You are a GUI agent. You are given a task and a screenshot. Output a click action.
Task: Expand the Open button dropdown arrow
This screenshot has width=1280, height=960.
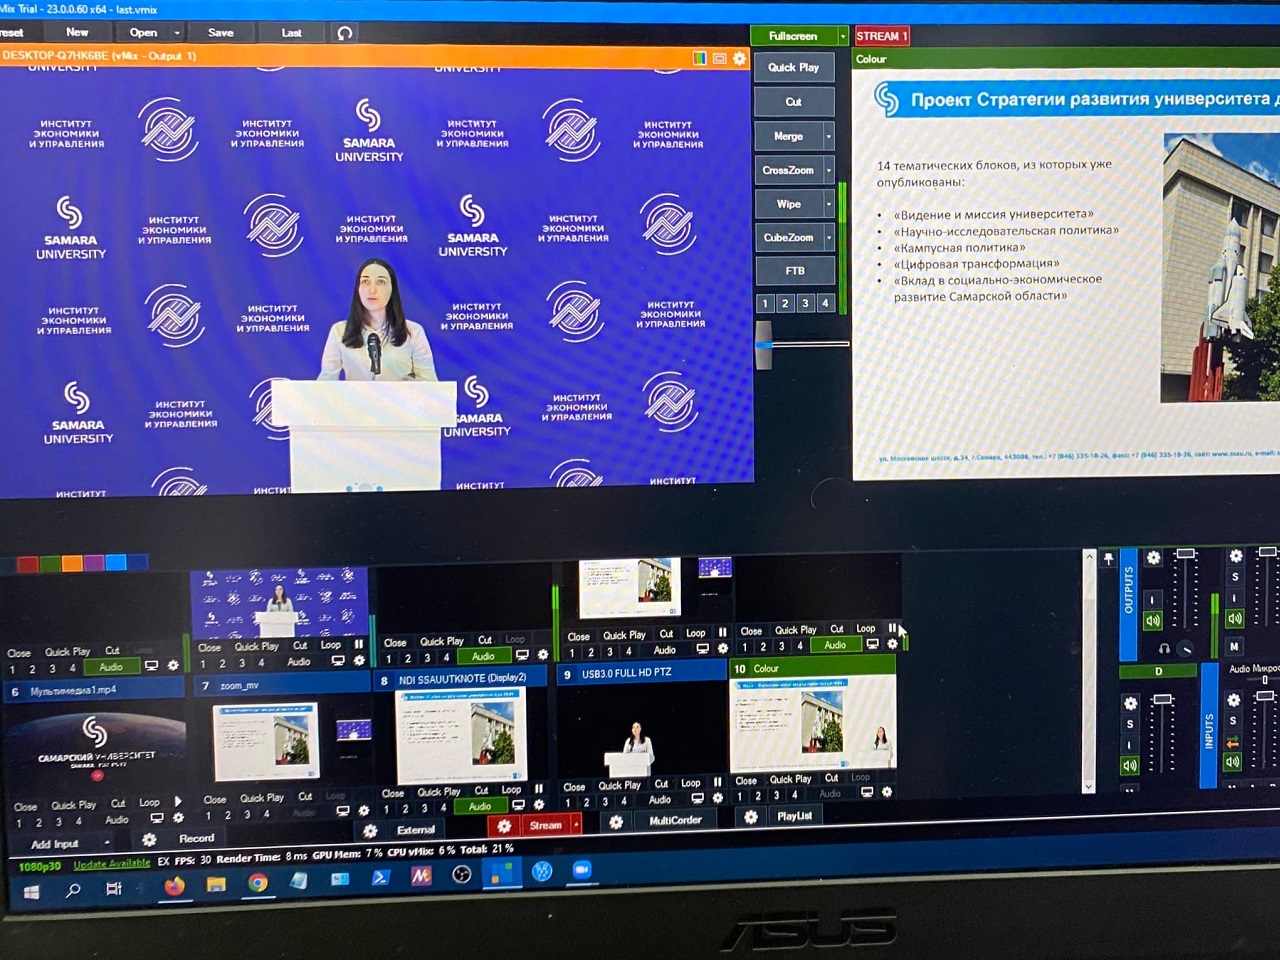pos(177,33)
